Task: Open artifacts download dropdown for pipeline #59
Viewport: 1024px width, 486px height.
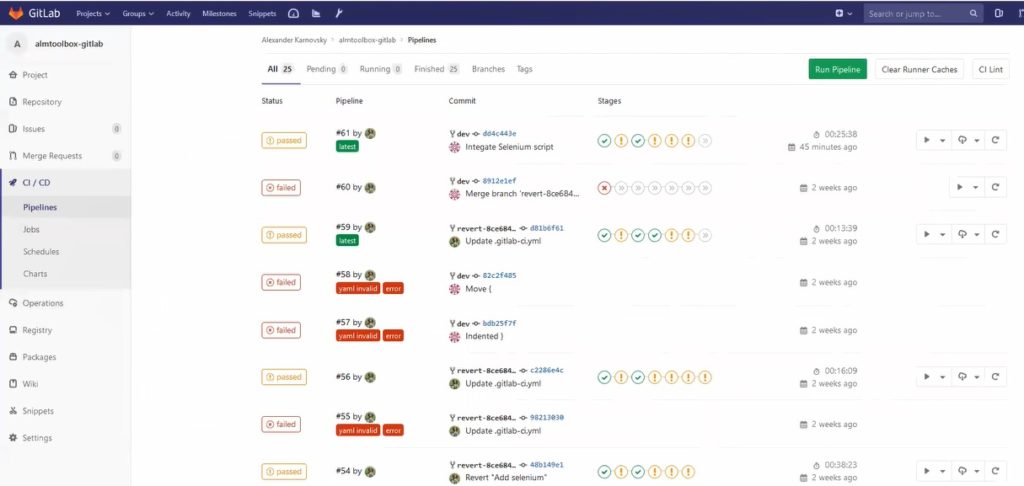Action: tap(966, 235)
